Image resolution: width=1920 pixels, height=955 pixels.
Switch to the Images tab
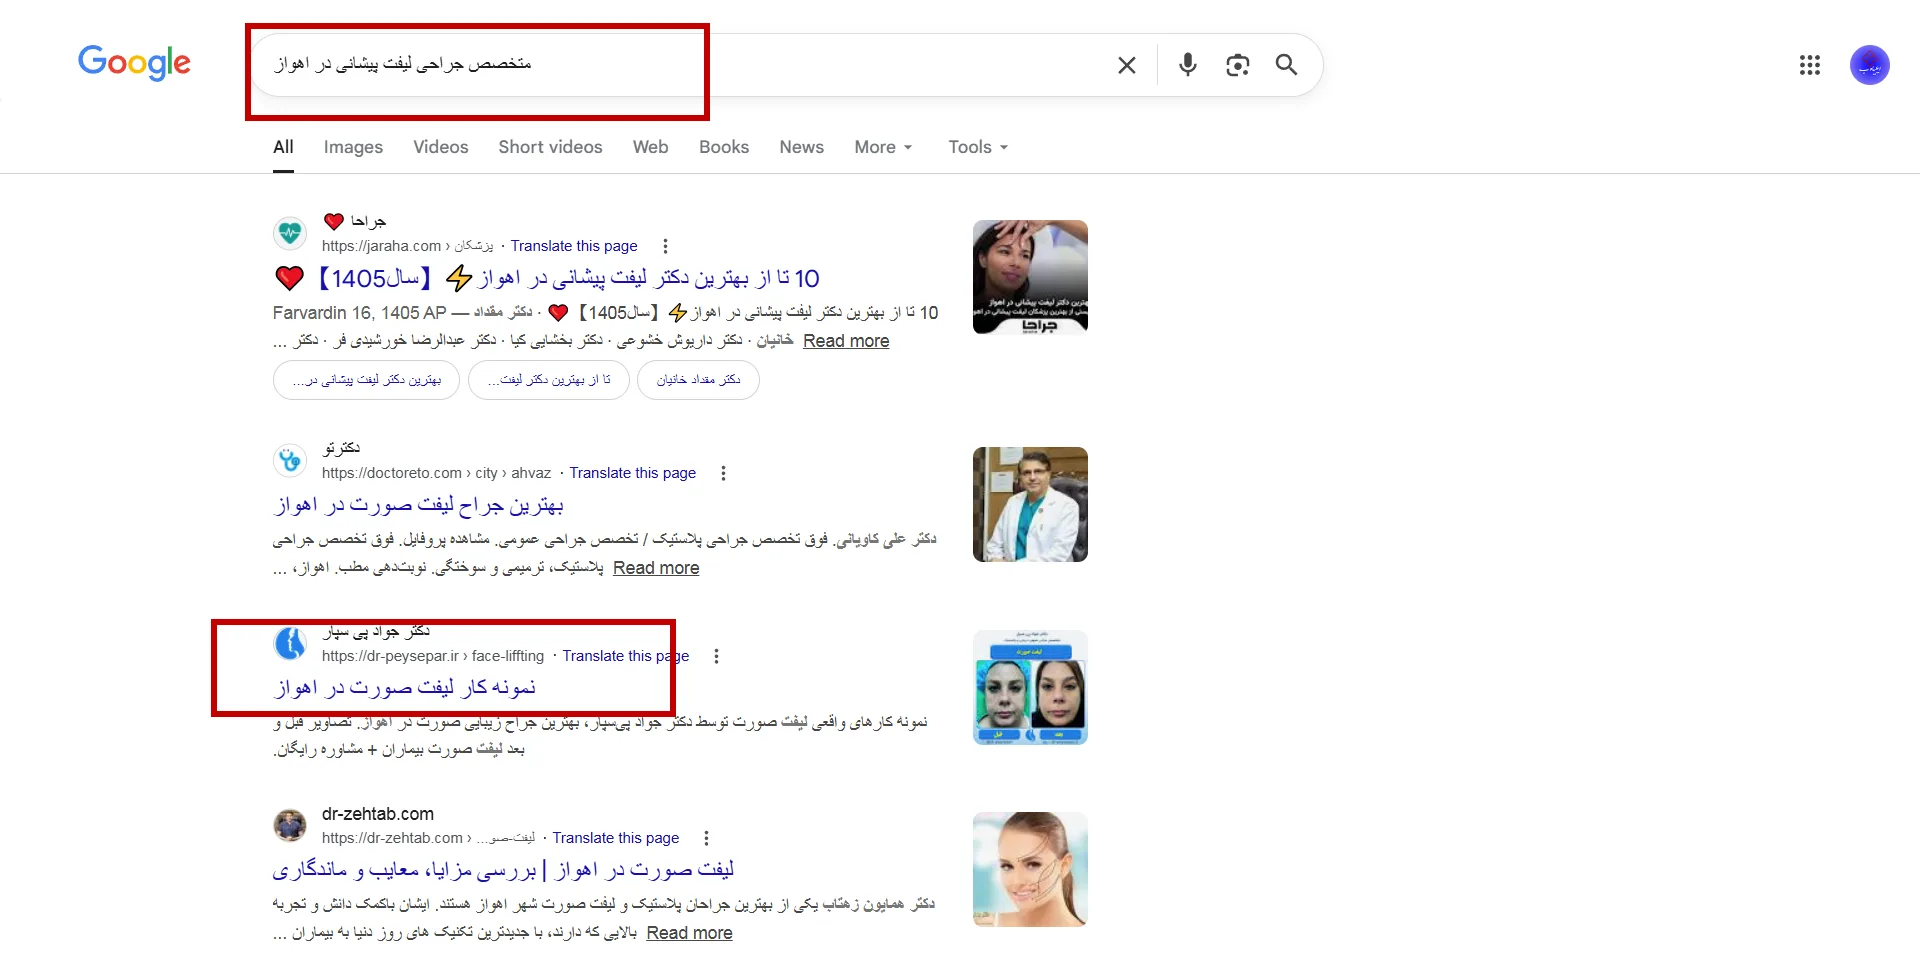pyautogui.click(x=353, y=147)
